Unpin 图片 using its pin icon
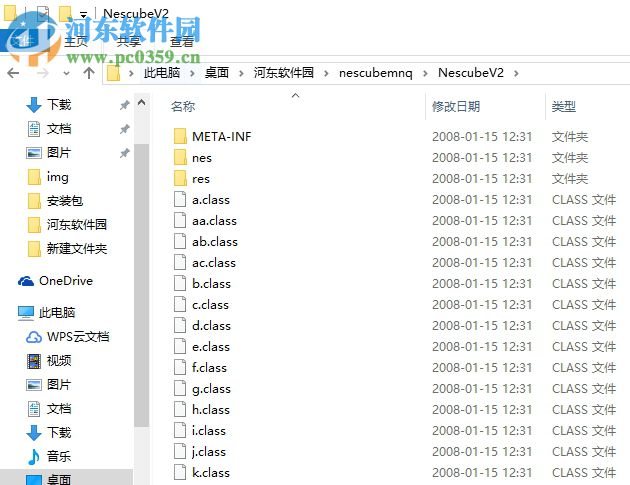Image resolution: width=630 pixels, height=485 pixels. click(125, 153)
